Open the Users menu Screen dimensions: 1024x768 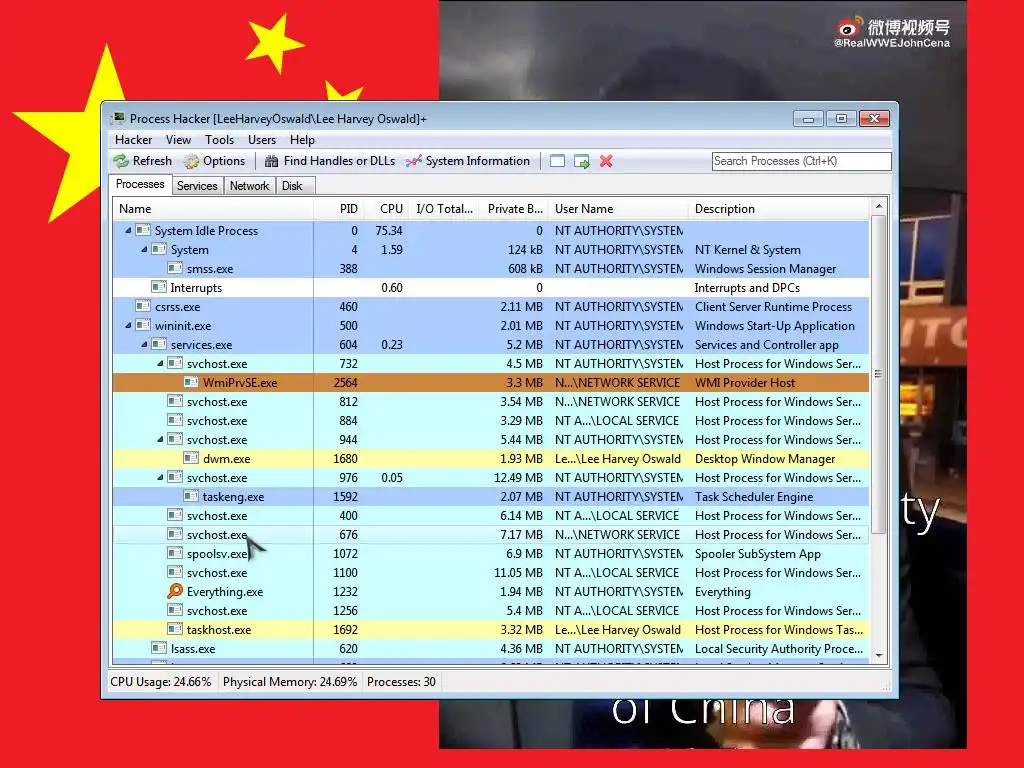[x=262, y=140]
